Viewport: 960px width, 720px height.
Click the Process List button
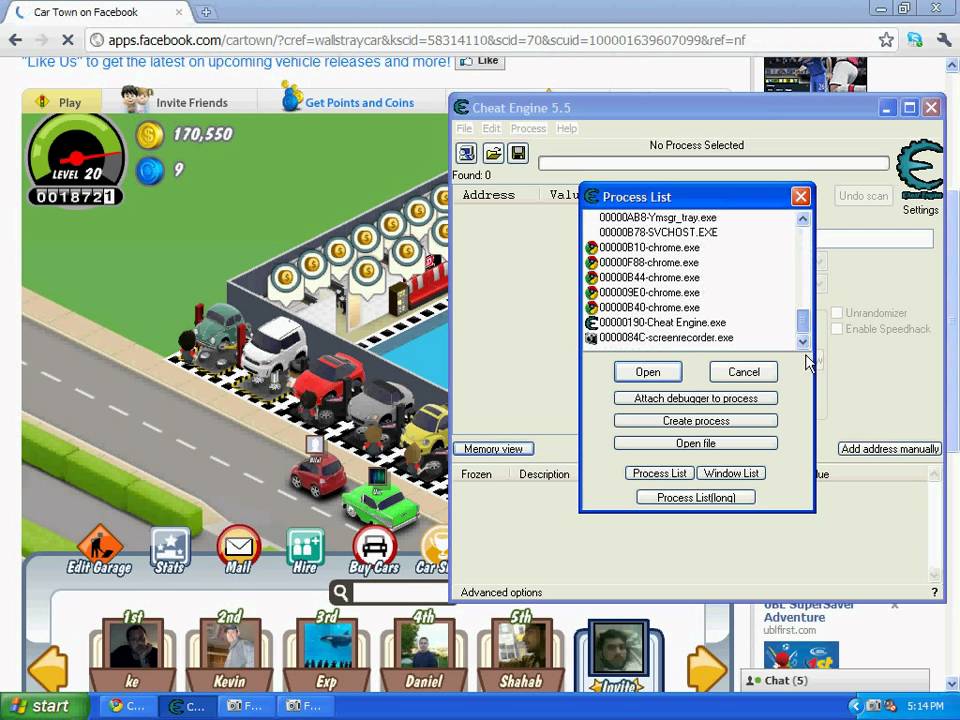coord(659,473)
